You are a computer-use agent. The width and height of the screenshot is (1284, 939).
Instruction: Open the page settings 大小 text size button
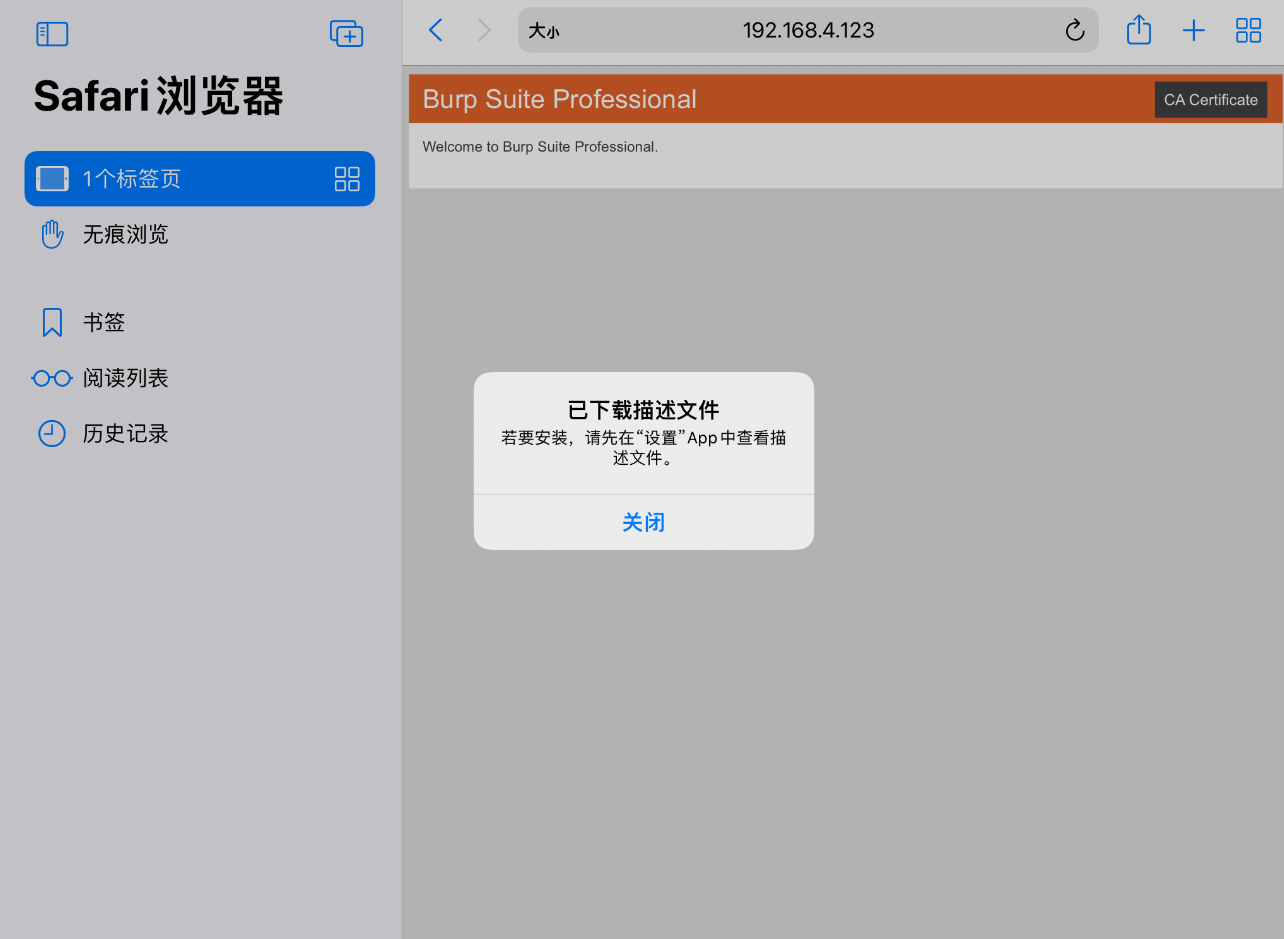[x=544, y=31]
